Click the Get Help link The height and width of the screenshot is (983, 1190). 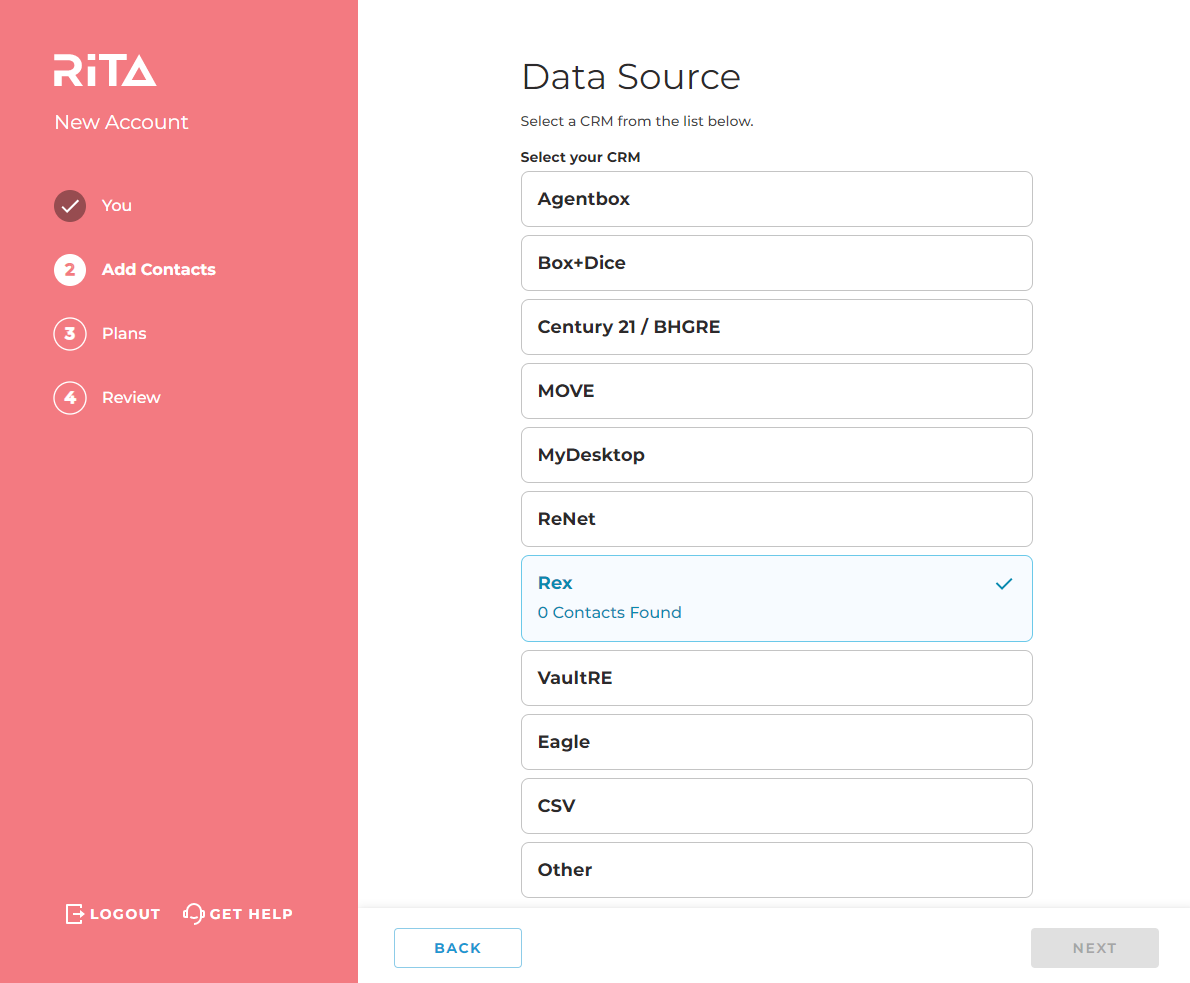(x=238, y=914)
